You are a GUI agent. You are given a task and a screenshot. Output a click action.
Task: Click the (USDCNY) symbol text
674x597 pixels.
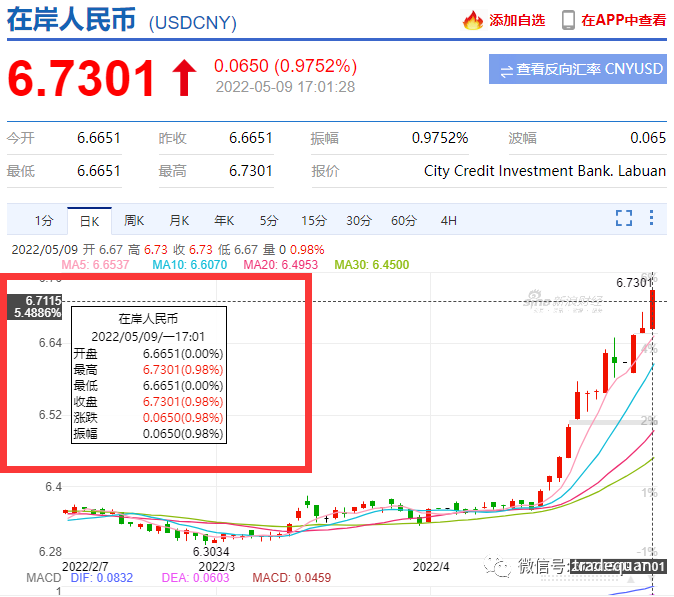click(193, 23)
